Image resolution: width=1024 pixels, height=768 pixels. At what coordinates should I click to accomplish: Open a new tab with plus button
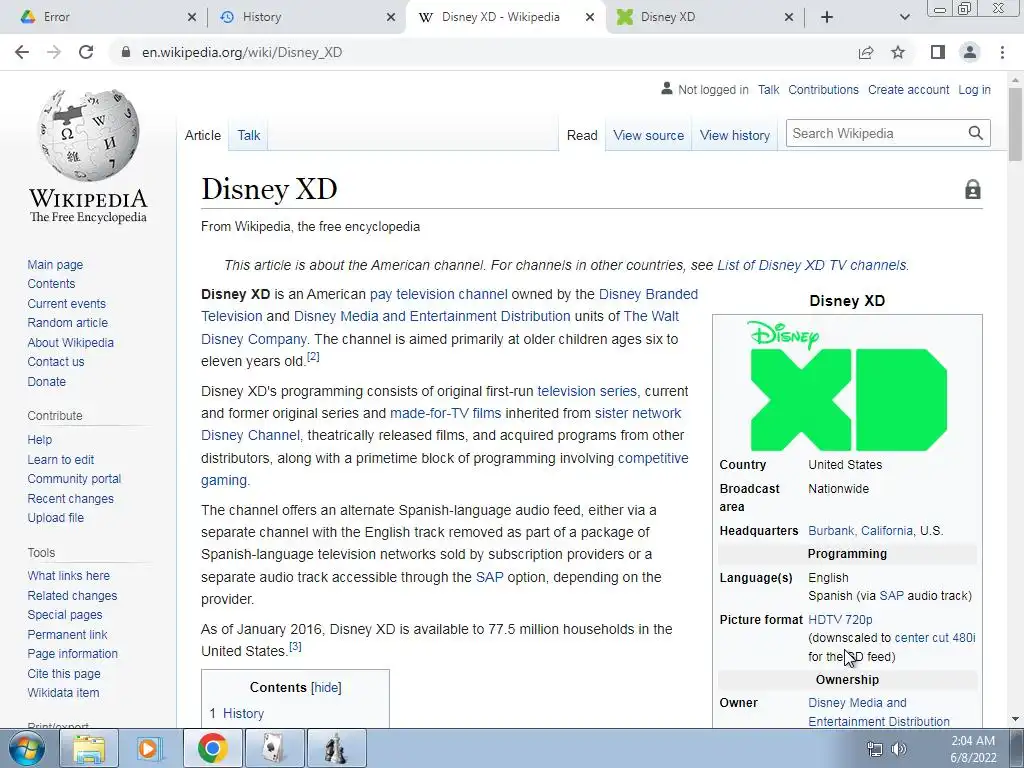827,17
